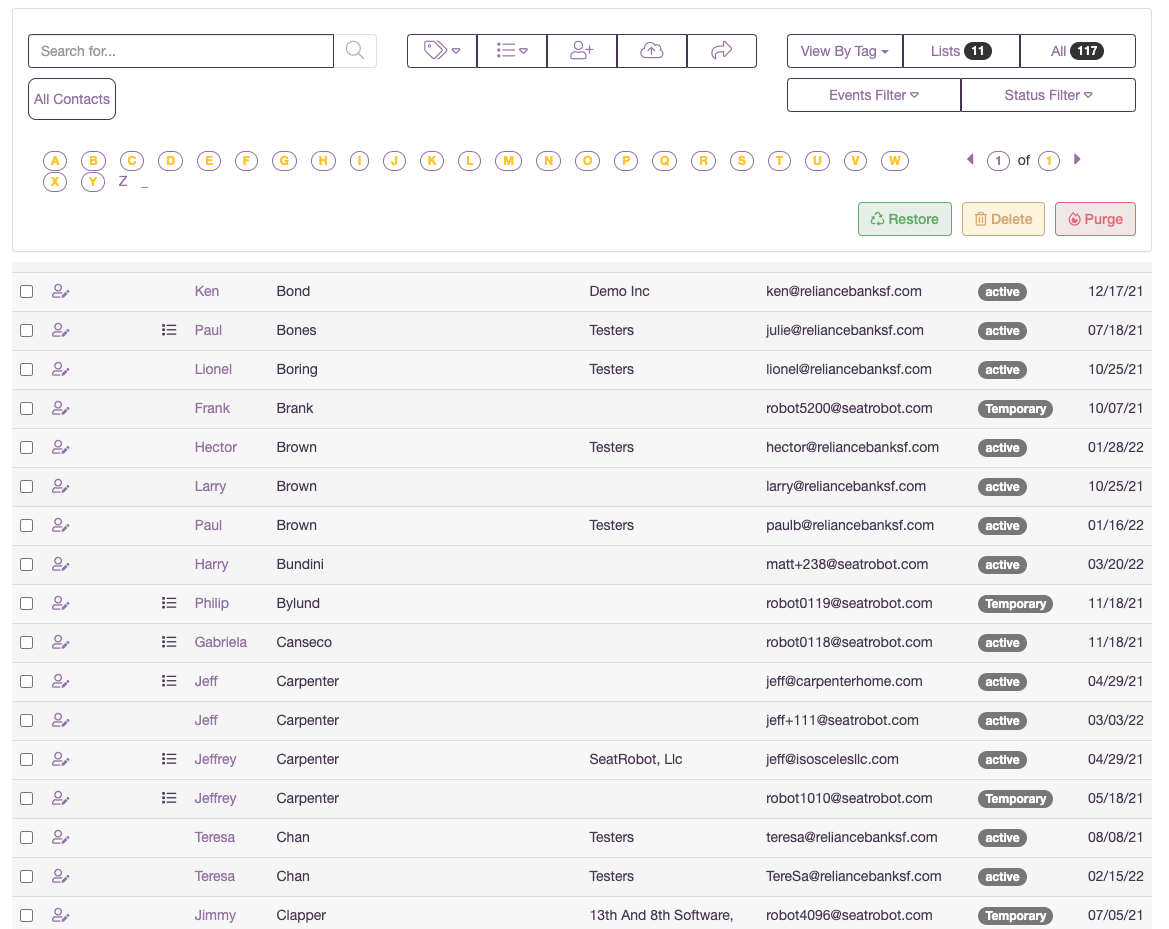The image size is (1169, 929).
Task: Open the Status Filter dropdown
Action: pos(1048,95)
